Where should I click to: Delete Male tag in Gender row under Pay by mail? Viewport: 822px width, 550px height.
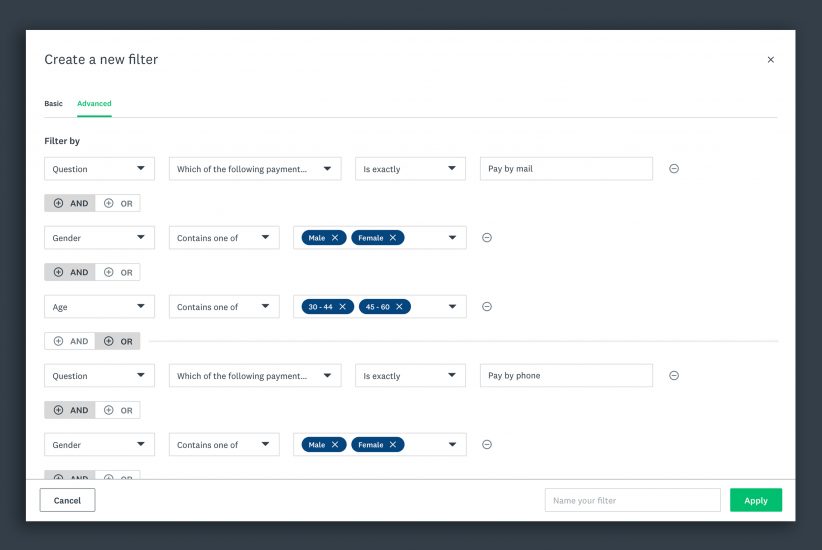coord(335,238)
